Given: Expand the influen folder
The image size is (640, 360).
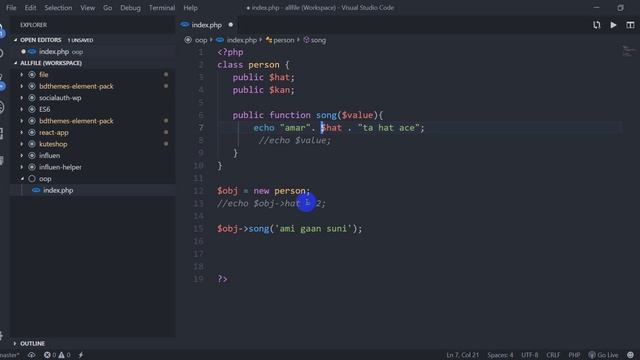Looking at the screenshot, I should click(x=22, y=156).
